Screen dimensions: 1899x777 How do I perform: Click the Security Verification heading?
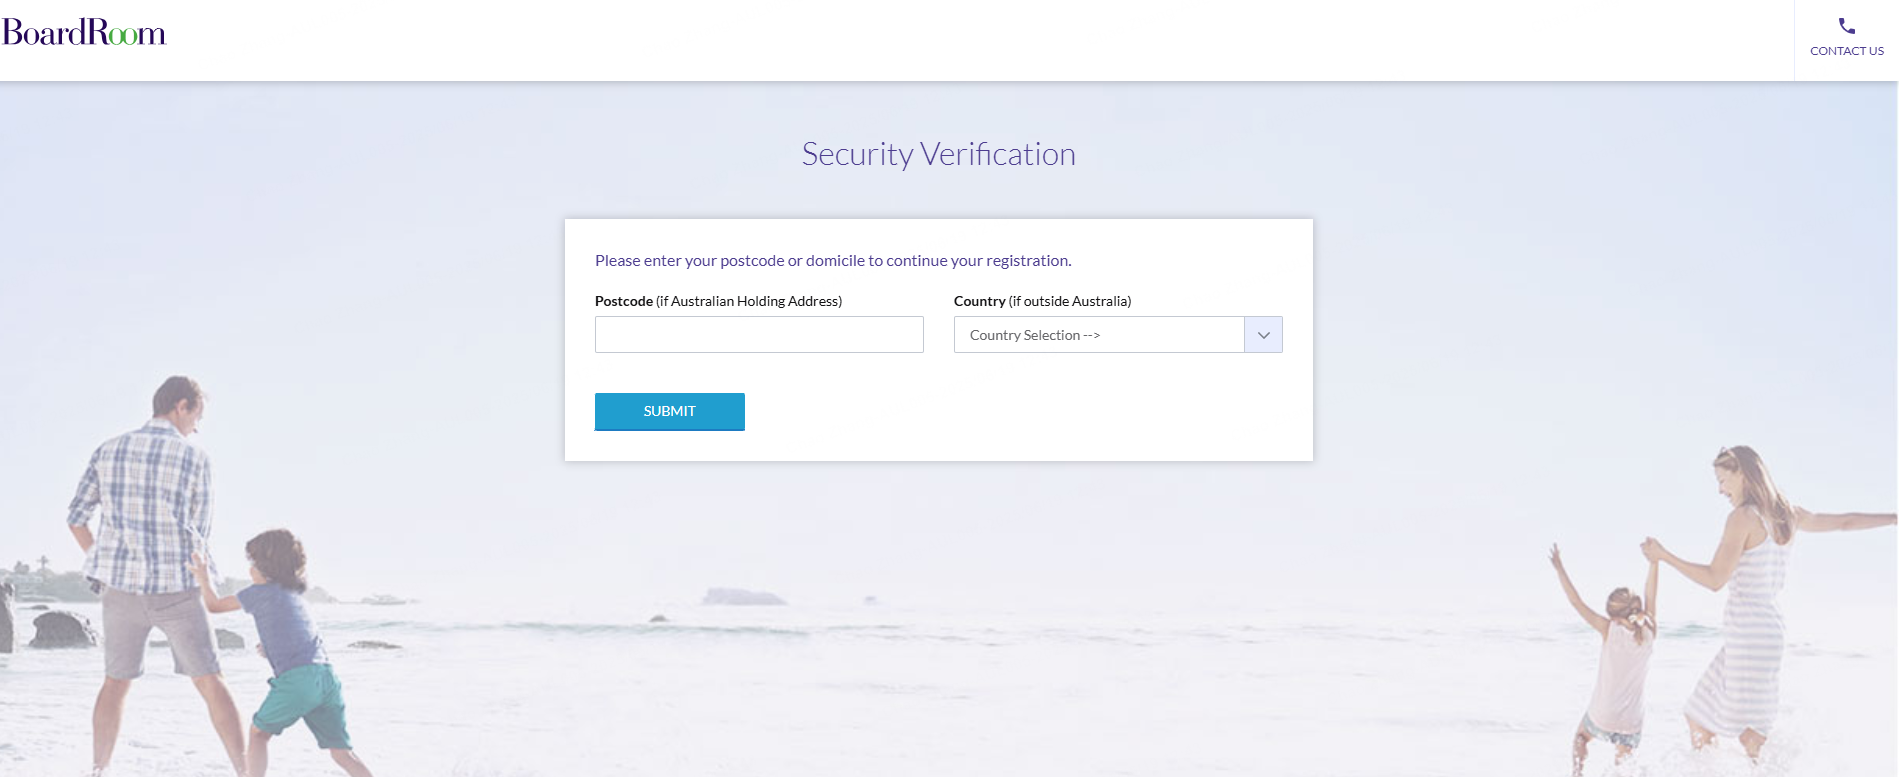coord(938,154)
